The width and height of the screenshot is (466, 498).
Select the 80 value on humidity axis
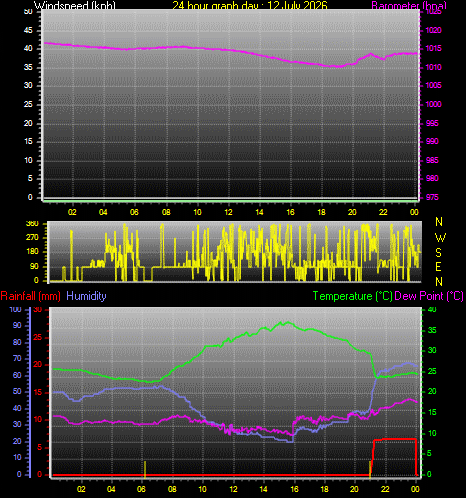(17, 342)
